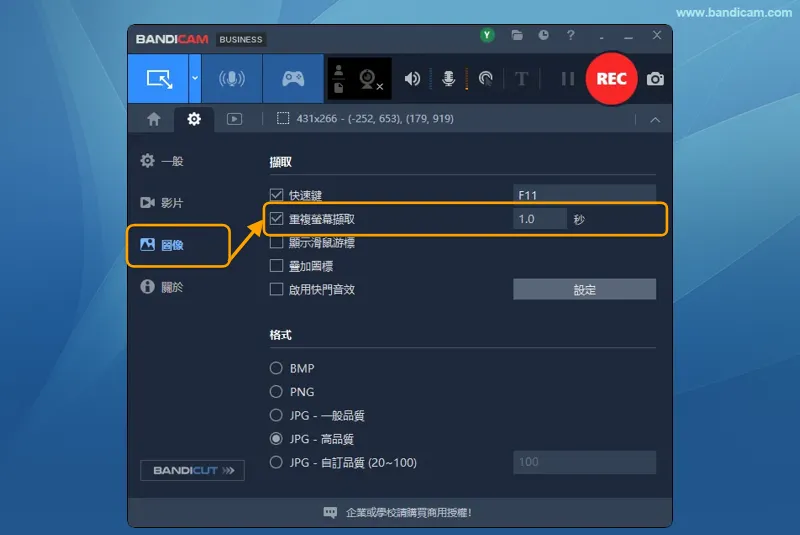Switch to game recording mode
Viewport: 800px width, 535px height.
(x=293, y=79)
